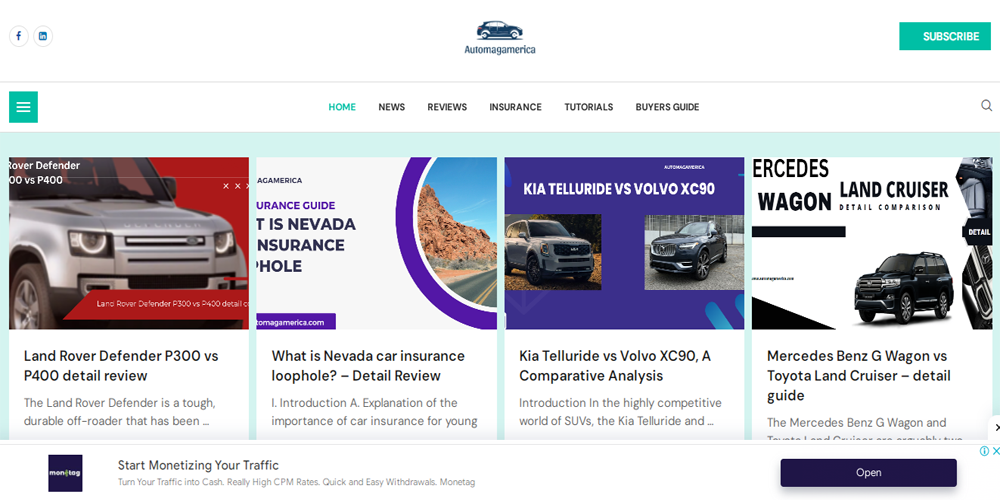Click the Monetag ad logo
Image resolution: width=1000 pixels, height=500 pixels.
tap(65, 473)
